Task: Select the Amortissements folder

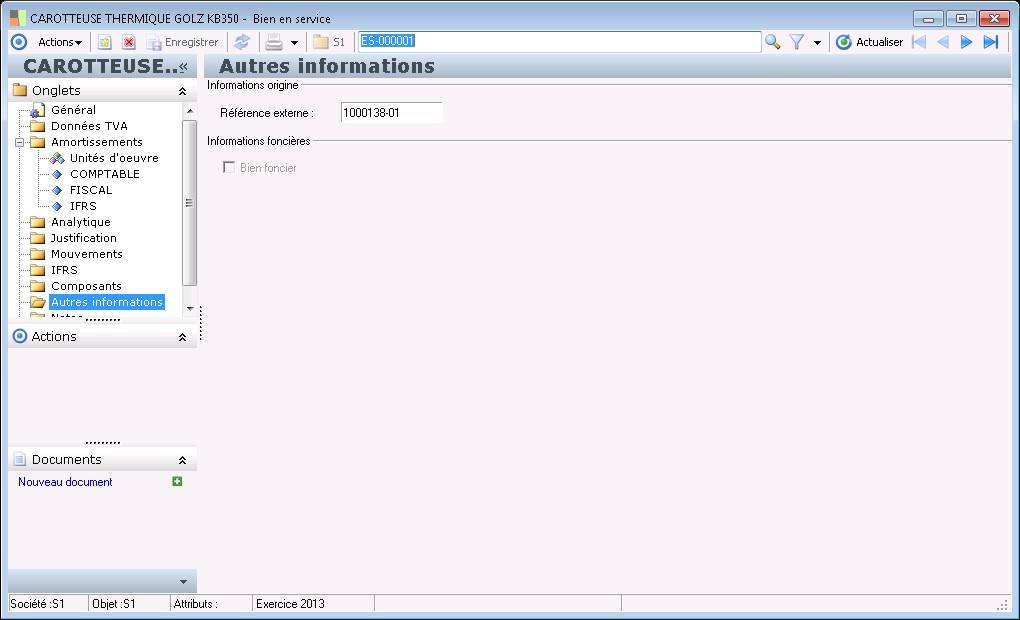Action: 96,142
